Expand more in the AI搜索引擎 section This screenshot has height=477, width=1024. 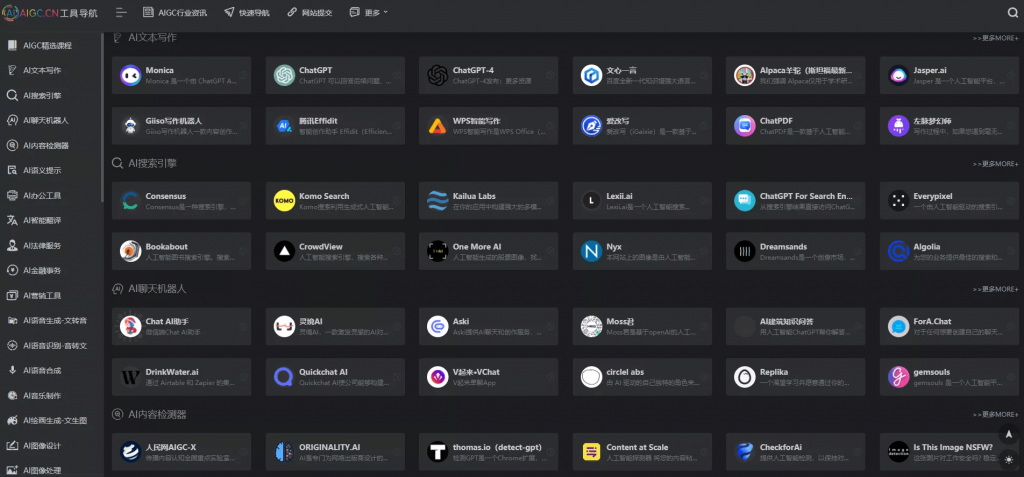click(994, 164)
